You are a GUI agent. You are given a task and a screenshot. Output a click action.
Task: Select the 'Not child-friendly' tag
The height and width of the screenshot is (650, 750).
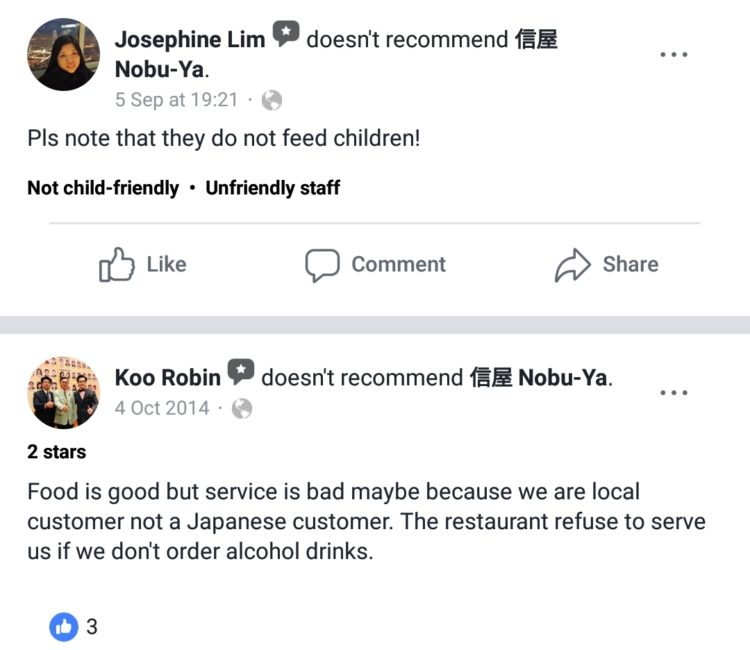click(103, 188)
